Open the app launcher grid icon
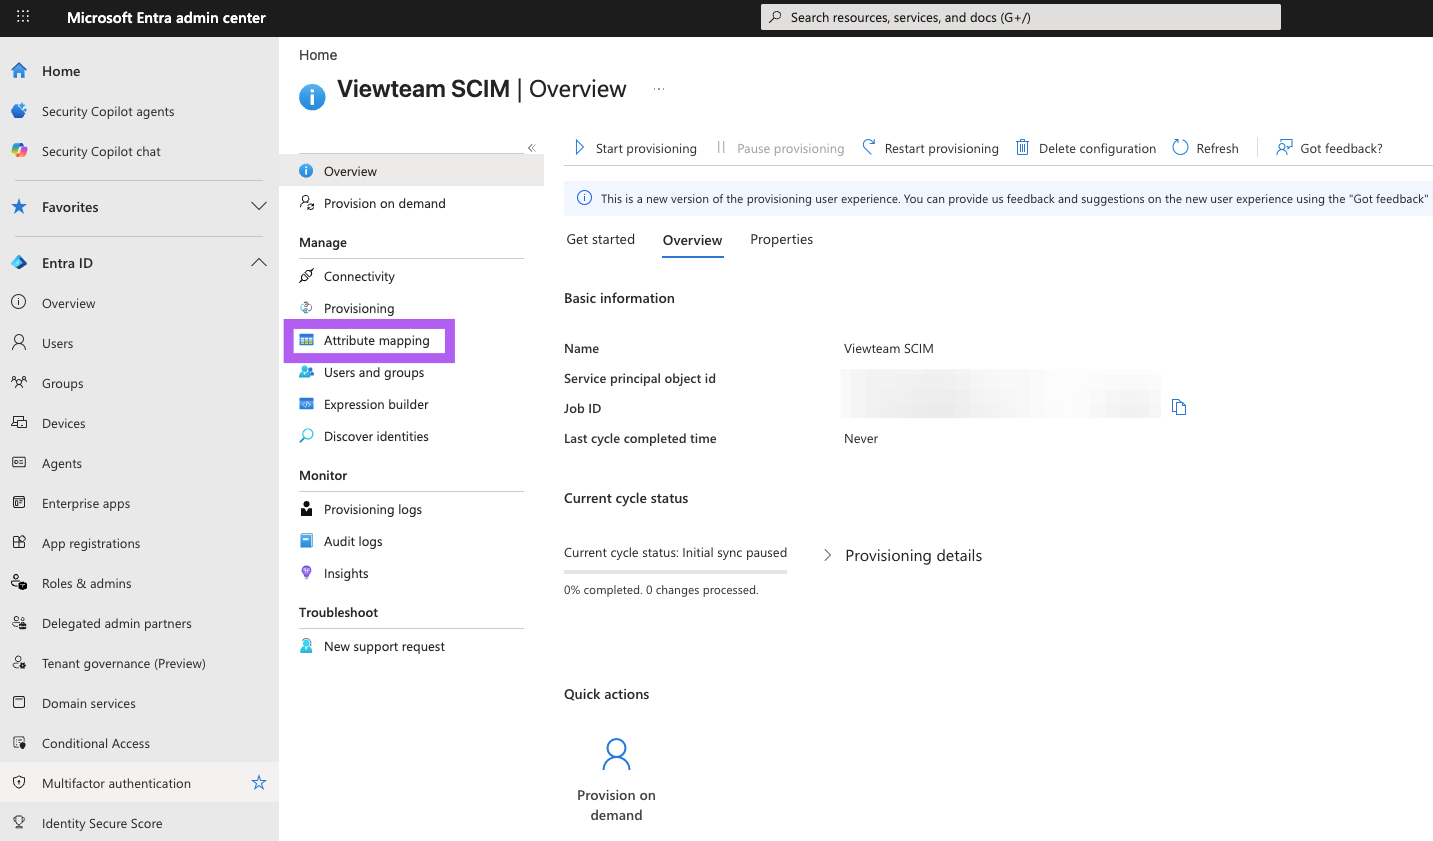Screen dimensions: 1433x841 click(x=23, y=17)
